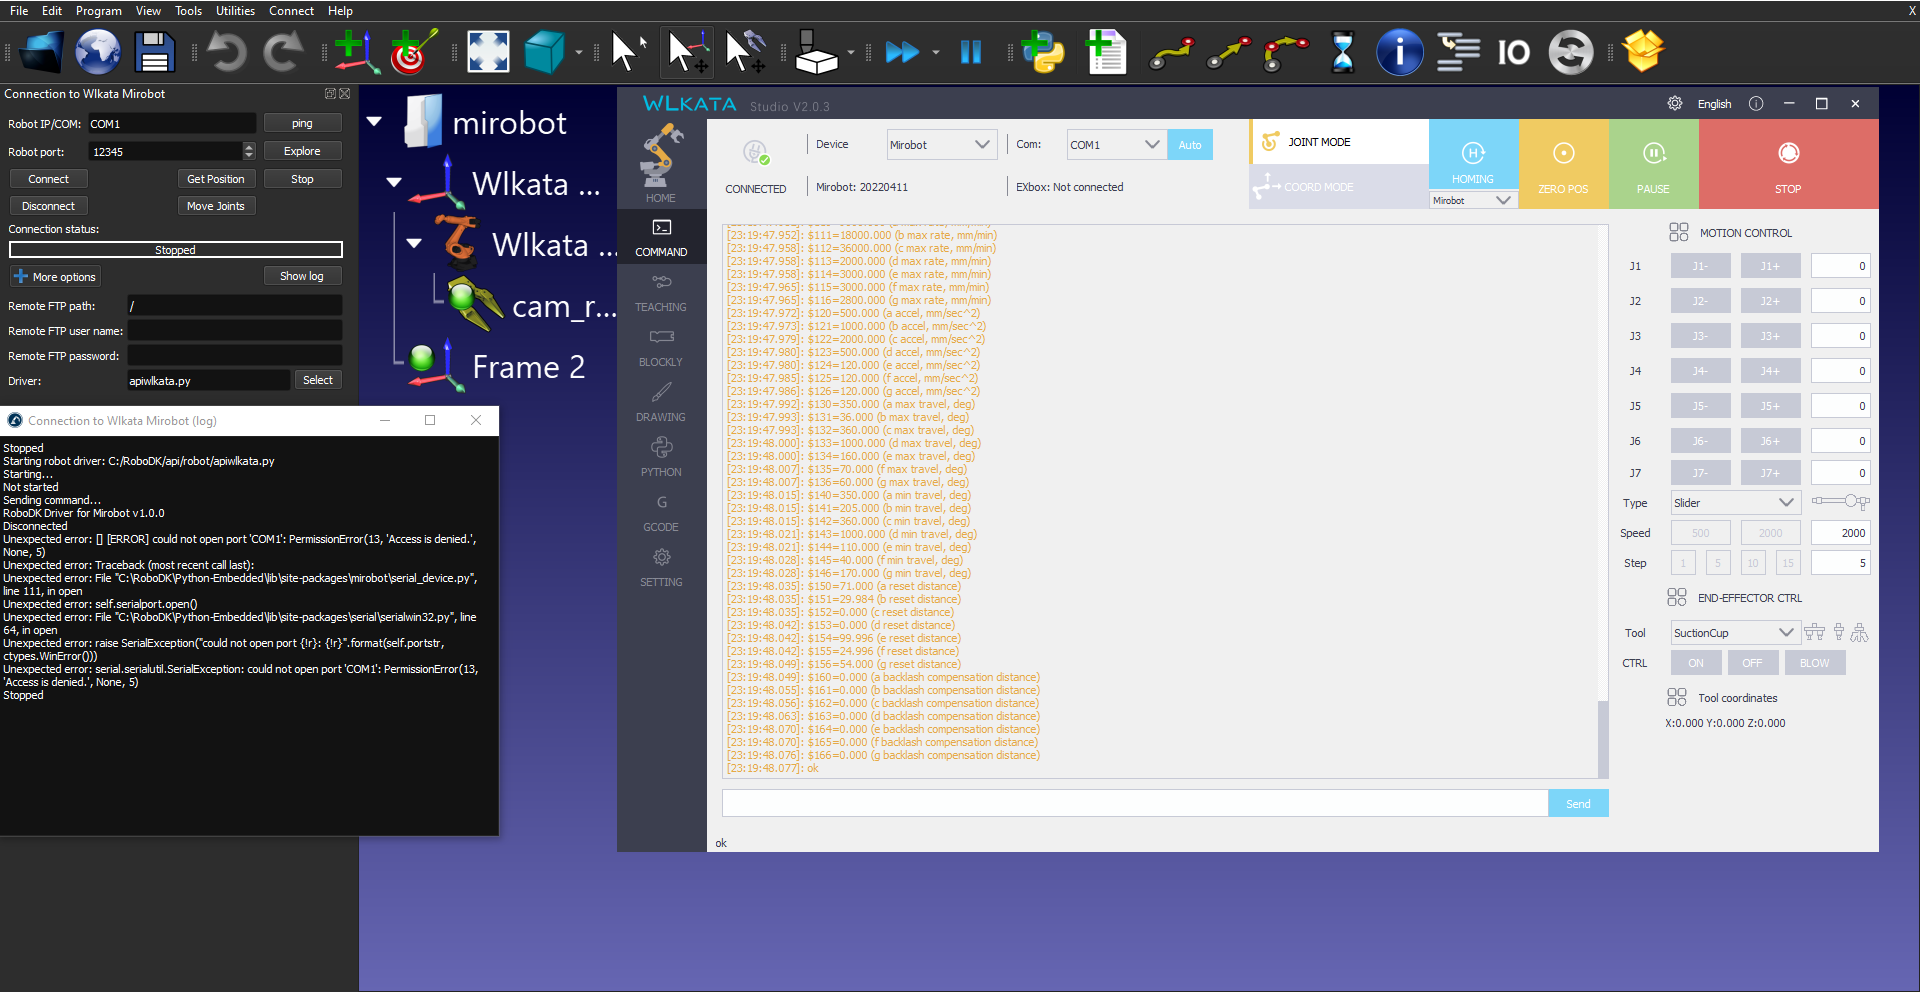This screenshot has height=992, width=1920.
Task: Open the Com port COM1 dropdown
Action: [x=1114, y=145]
